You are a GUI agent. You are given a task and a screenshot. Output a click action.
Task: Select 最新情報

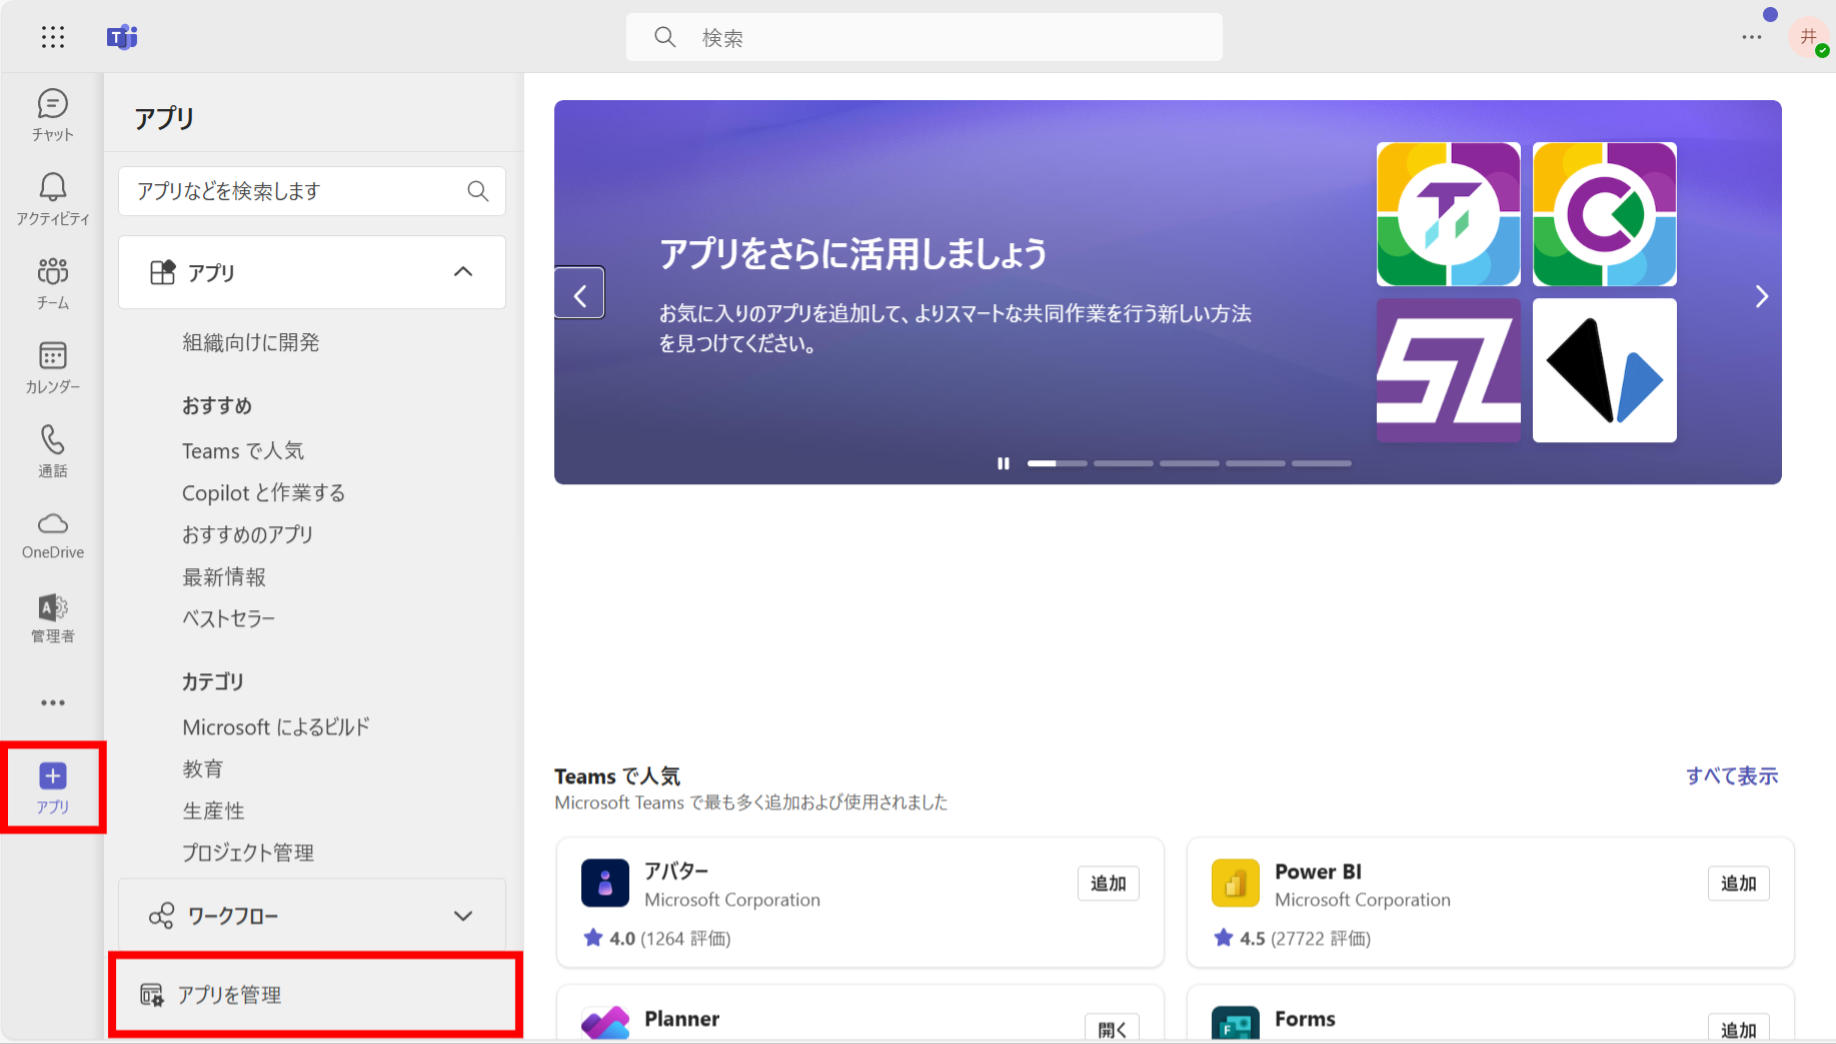click(224, 577)
